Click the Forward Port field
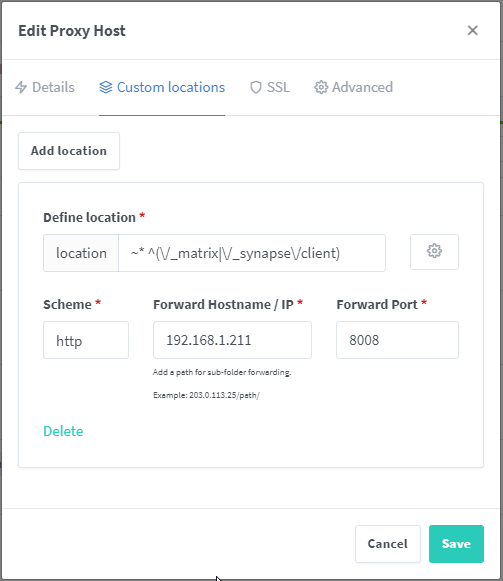 (397, 340)
